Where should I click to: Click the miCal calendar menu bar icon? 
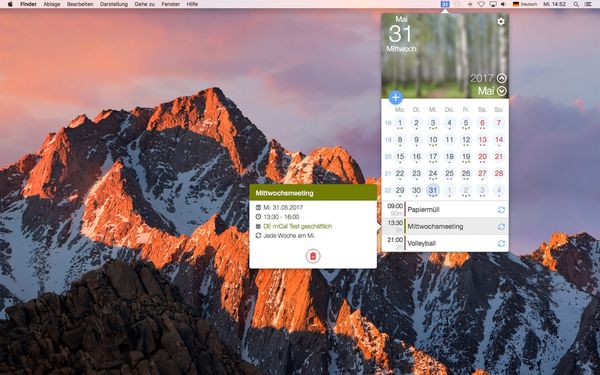[445, 4]
